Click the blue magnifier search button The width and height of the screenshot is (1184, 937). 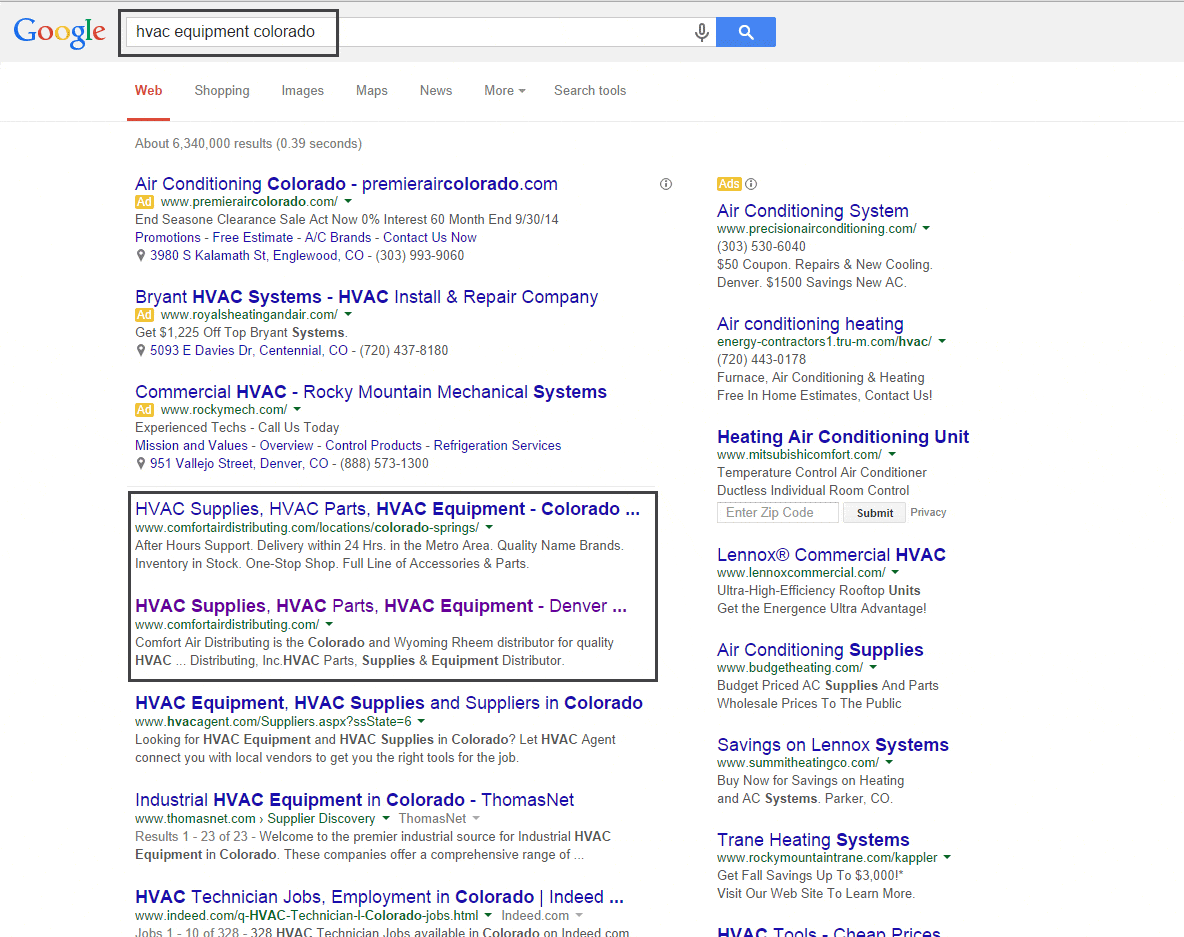(745, 32)
